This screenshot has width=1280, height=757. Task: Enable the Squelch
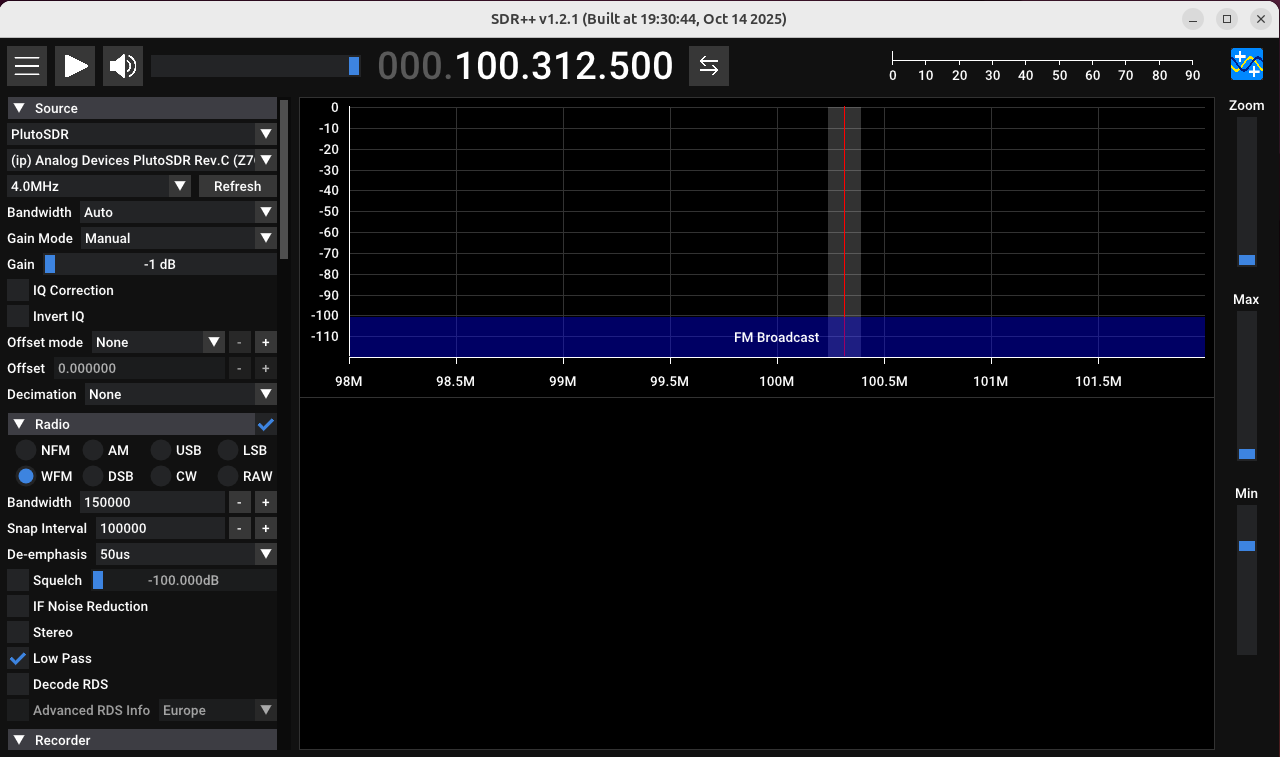click(17, 580)
